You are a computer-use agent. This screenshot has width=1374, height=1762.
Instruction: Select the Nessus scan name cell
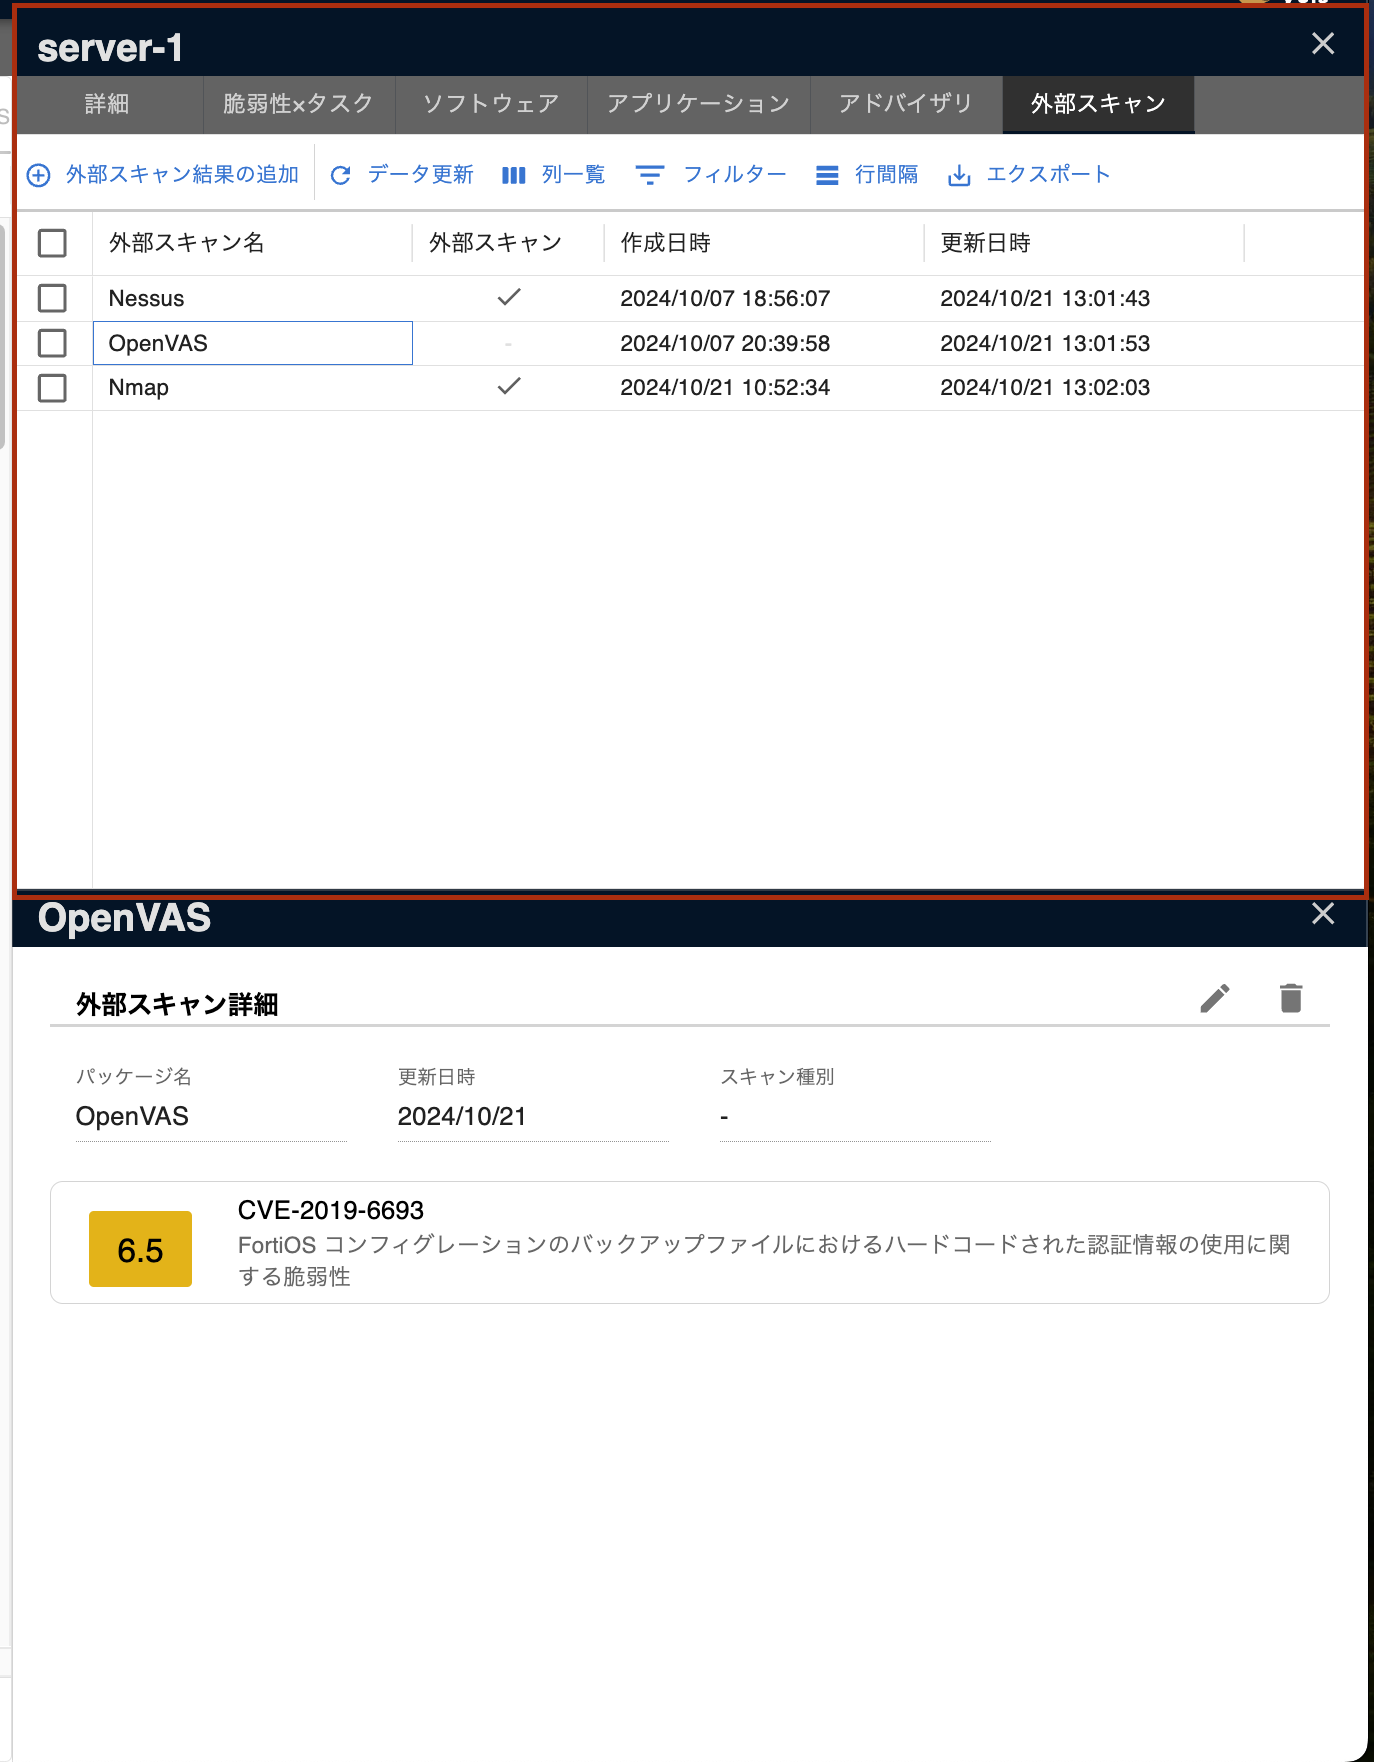coord(252,298)
